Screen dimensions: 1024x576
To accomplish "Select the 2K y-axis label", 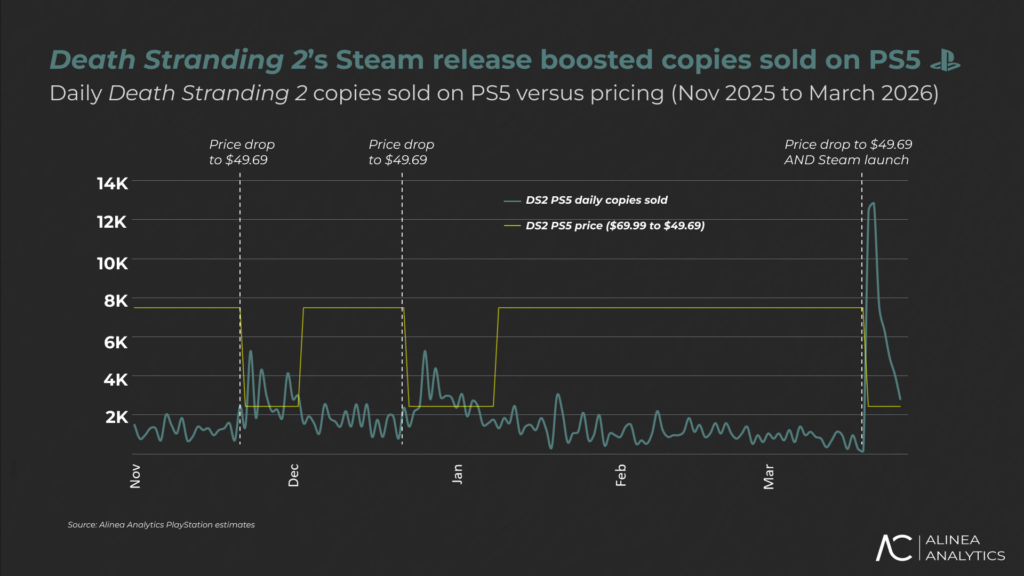I will [x=115, y=417].
